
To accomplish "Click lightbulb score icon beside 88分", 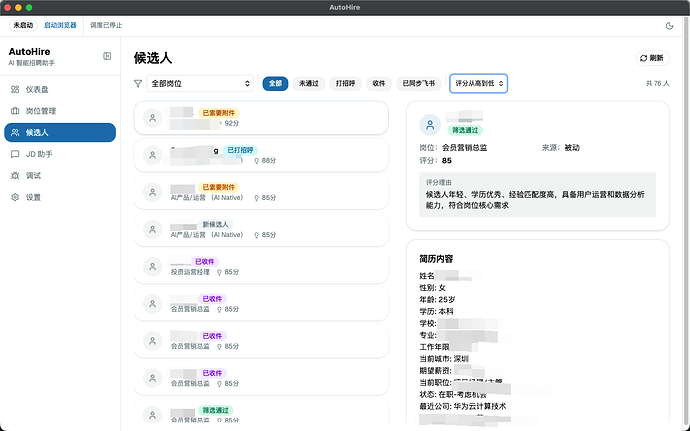I will point(257,161).
